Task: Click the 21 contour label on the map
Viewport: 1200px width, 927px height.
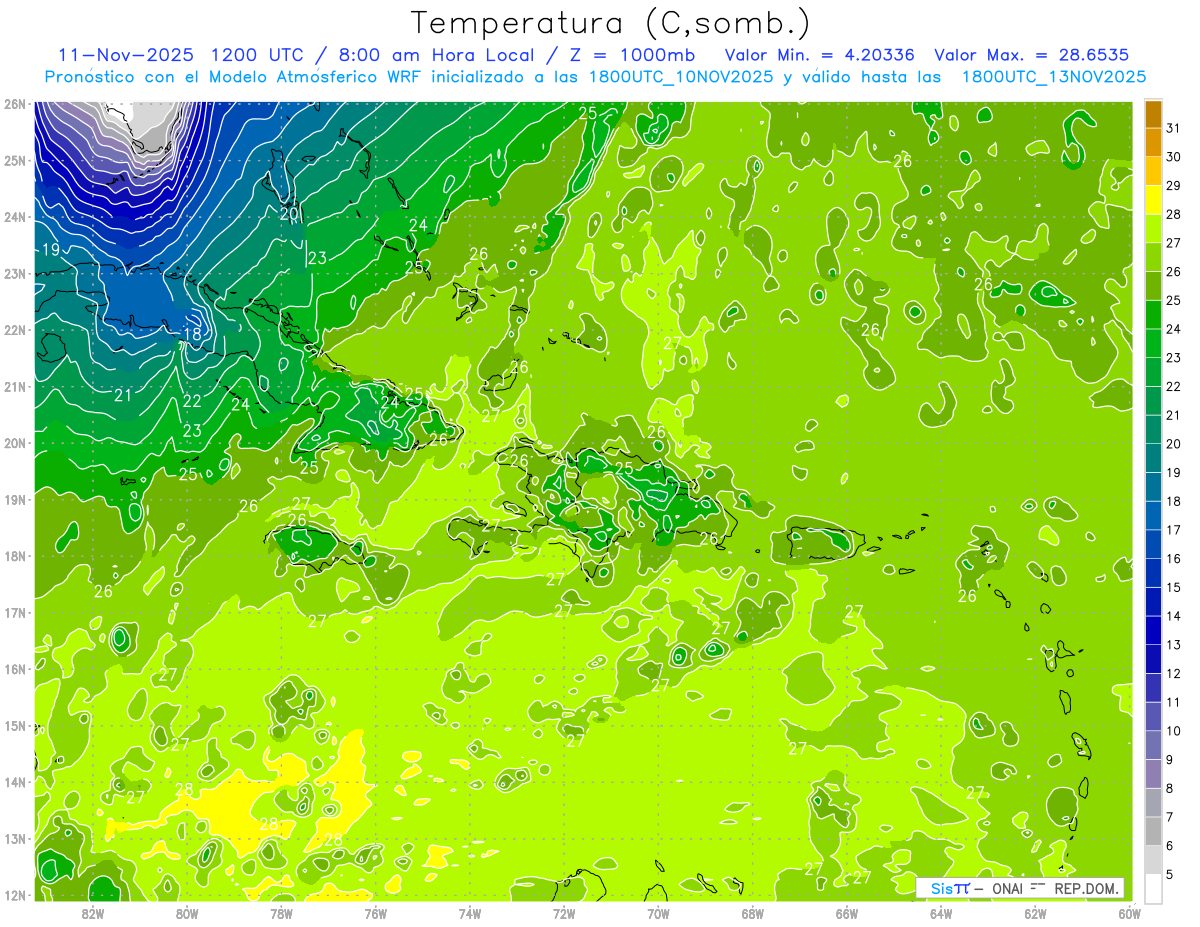Action: 123,396
